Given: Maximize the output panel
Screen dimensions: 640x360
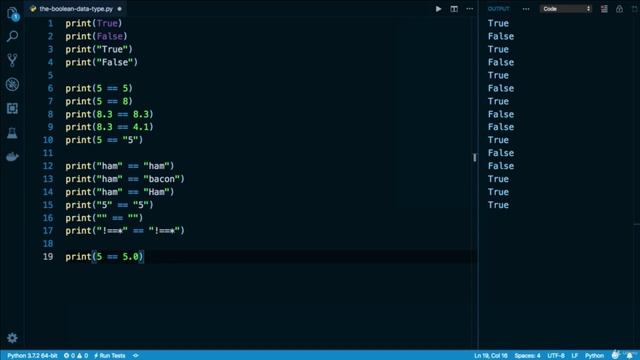Looking at the screenshot, I should 635,9.
